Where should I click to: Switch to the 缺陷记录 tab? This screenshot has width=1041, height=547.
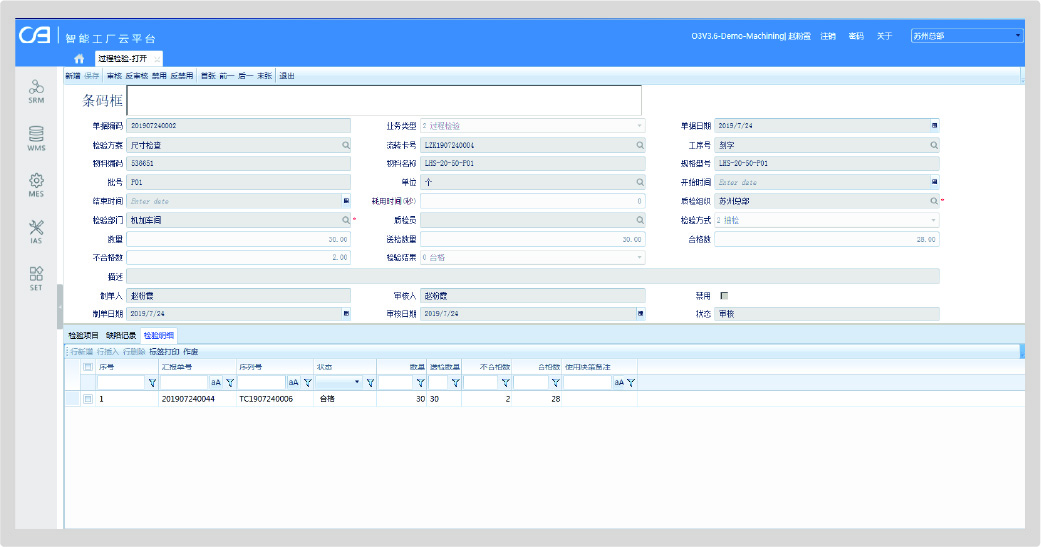[x=121, y=335]
